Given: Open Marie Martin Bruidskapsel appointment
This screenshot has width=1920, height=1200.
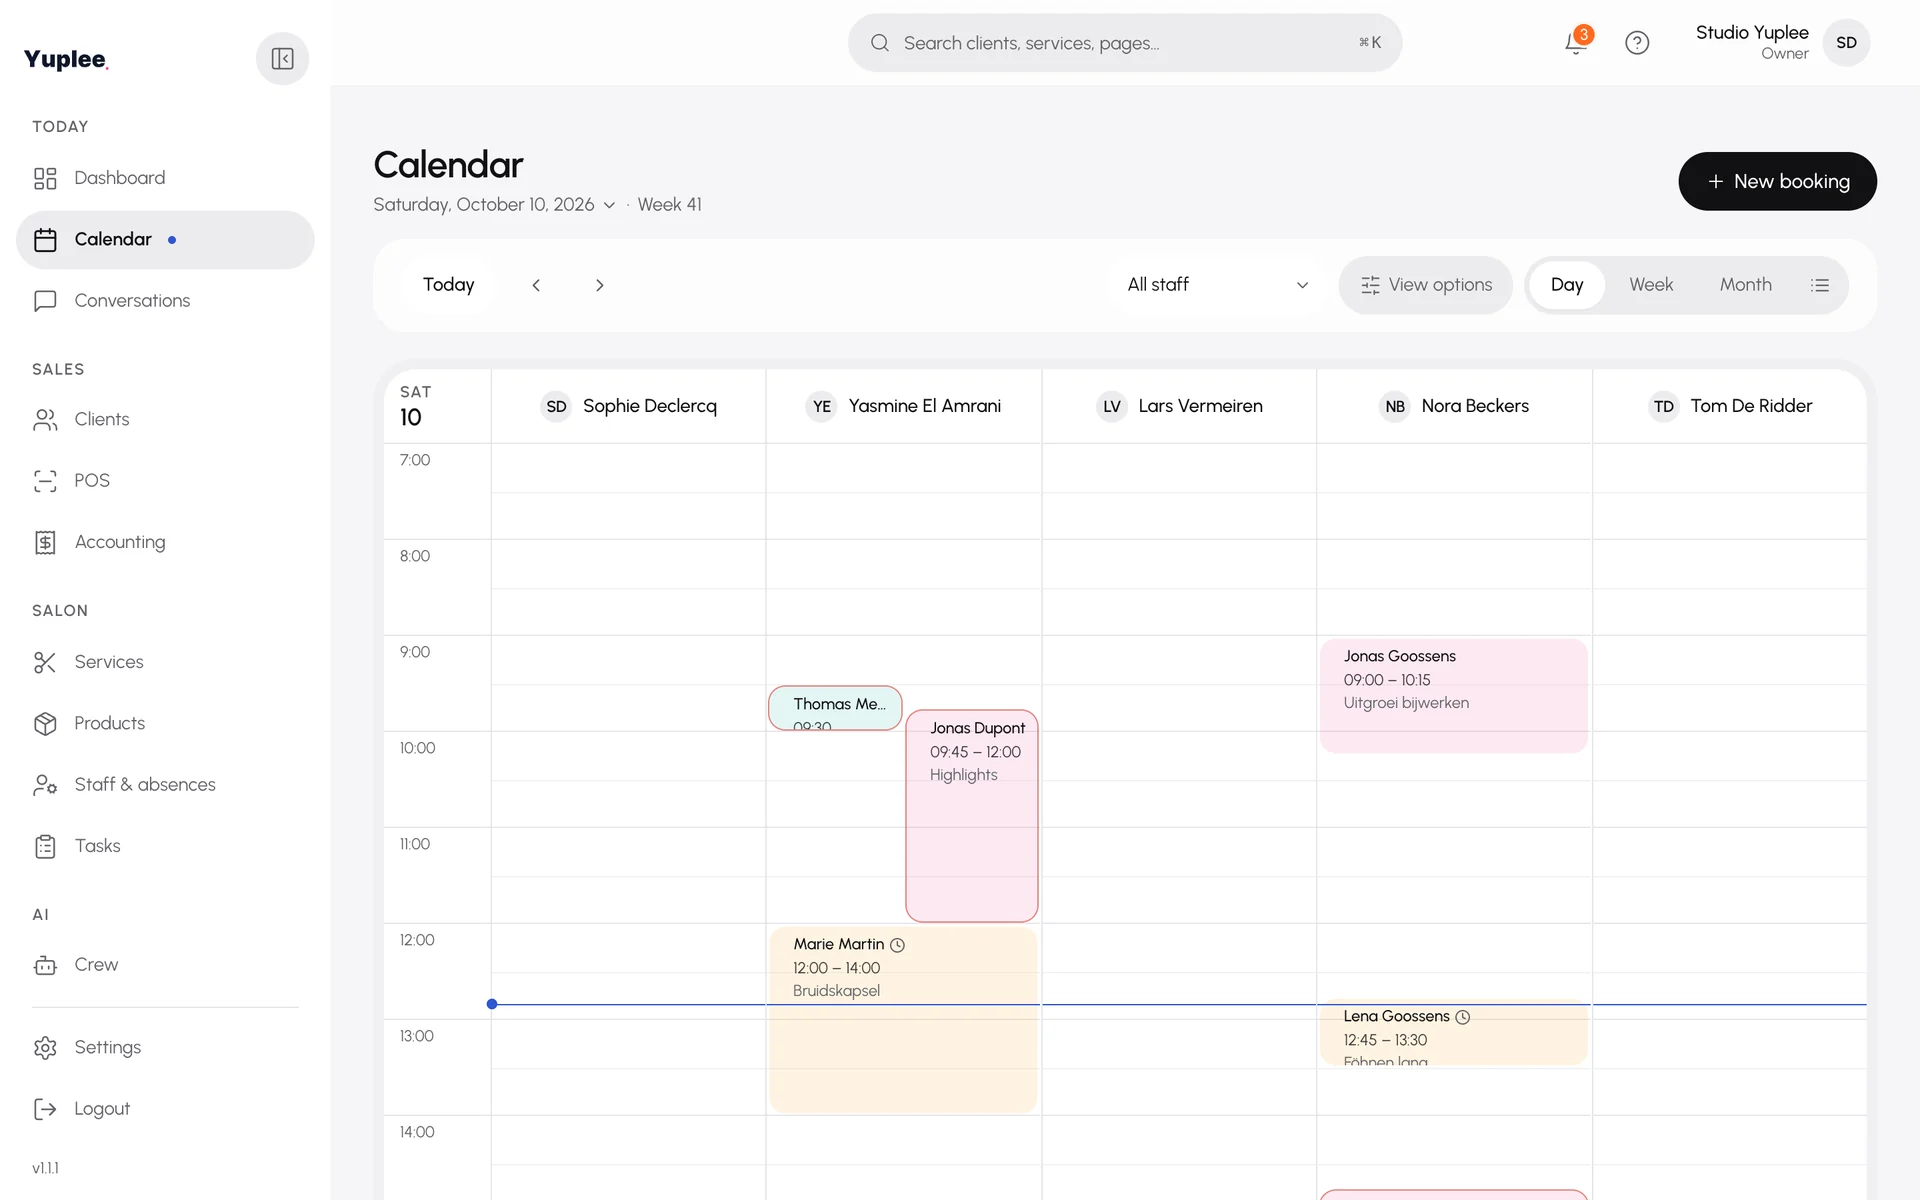Looking at the screenshot, I should 902,1020.
